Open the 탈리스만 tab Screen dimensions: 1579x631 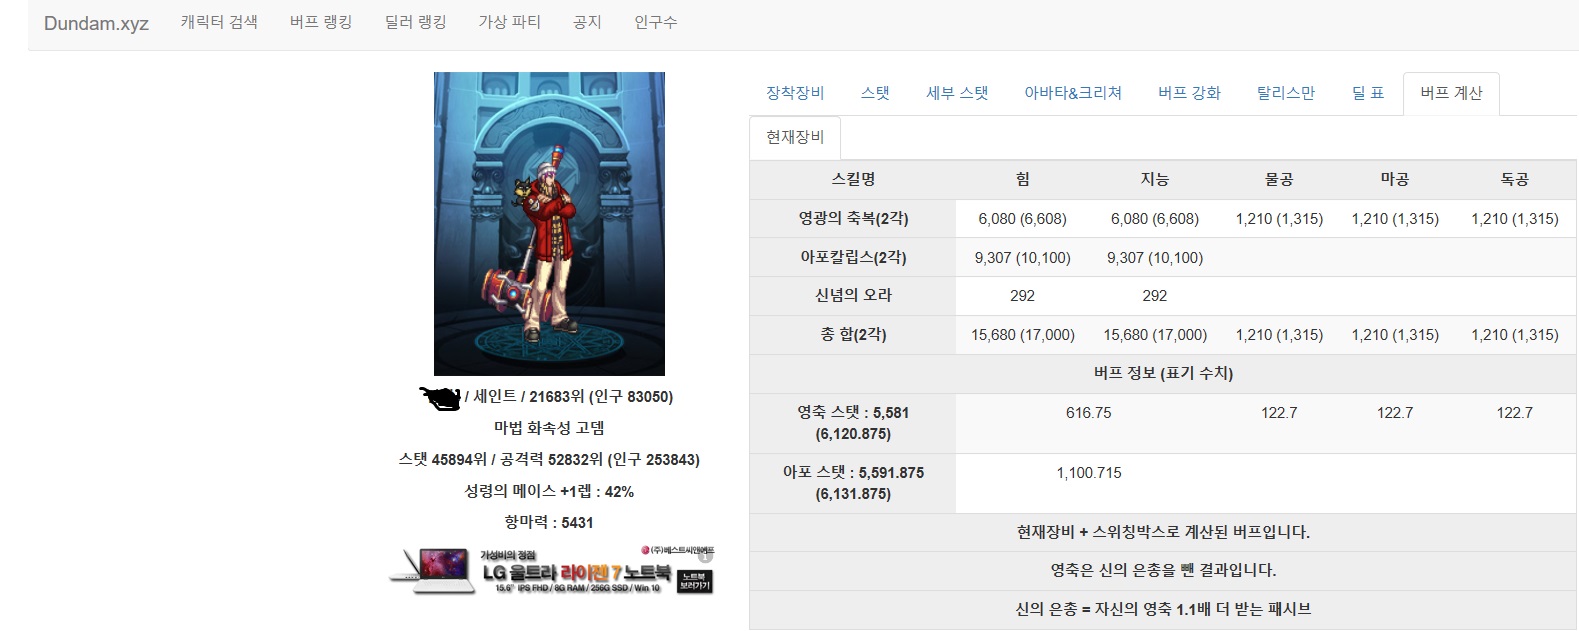pyautogui.click(x=1286, y=93)
